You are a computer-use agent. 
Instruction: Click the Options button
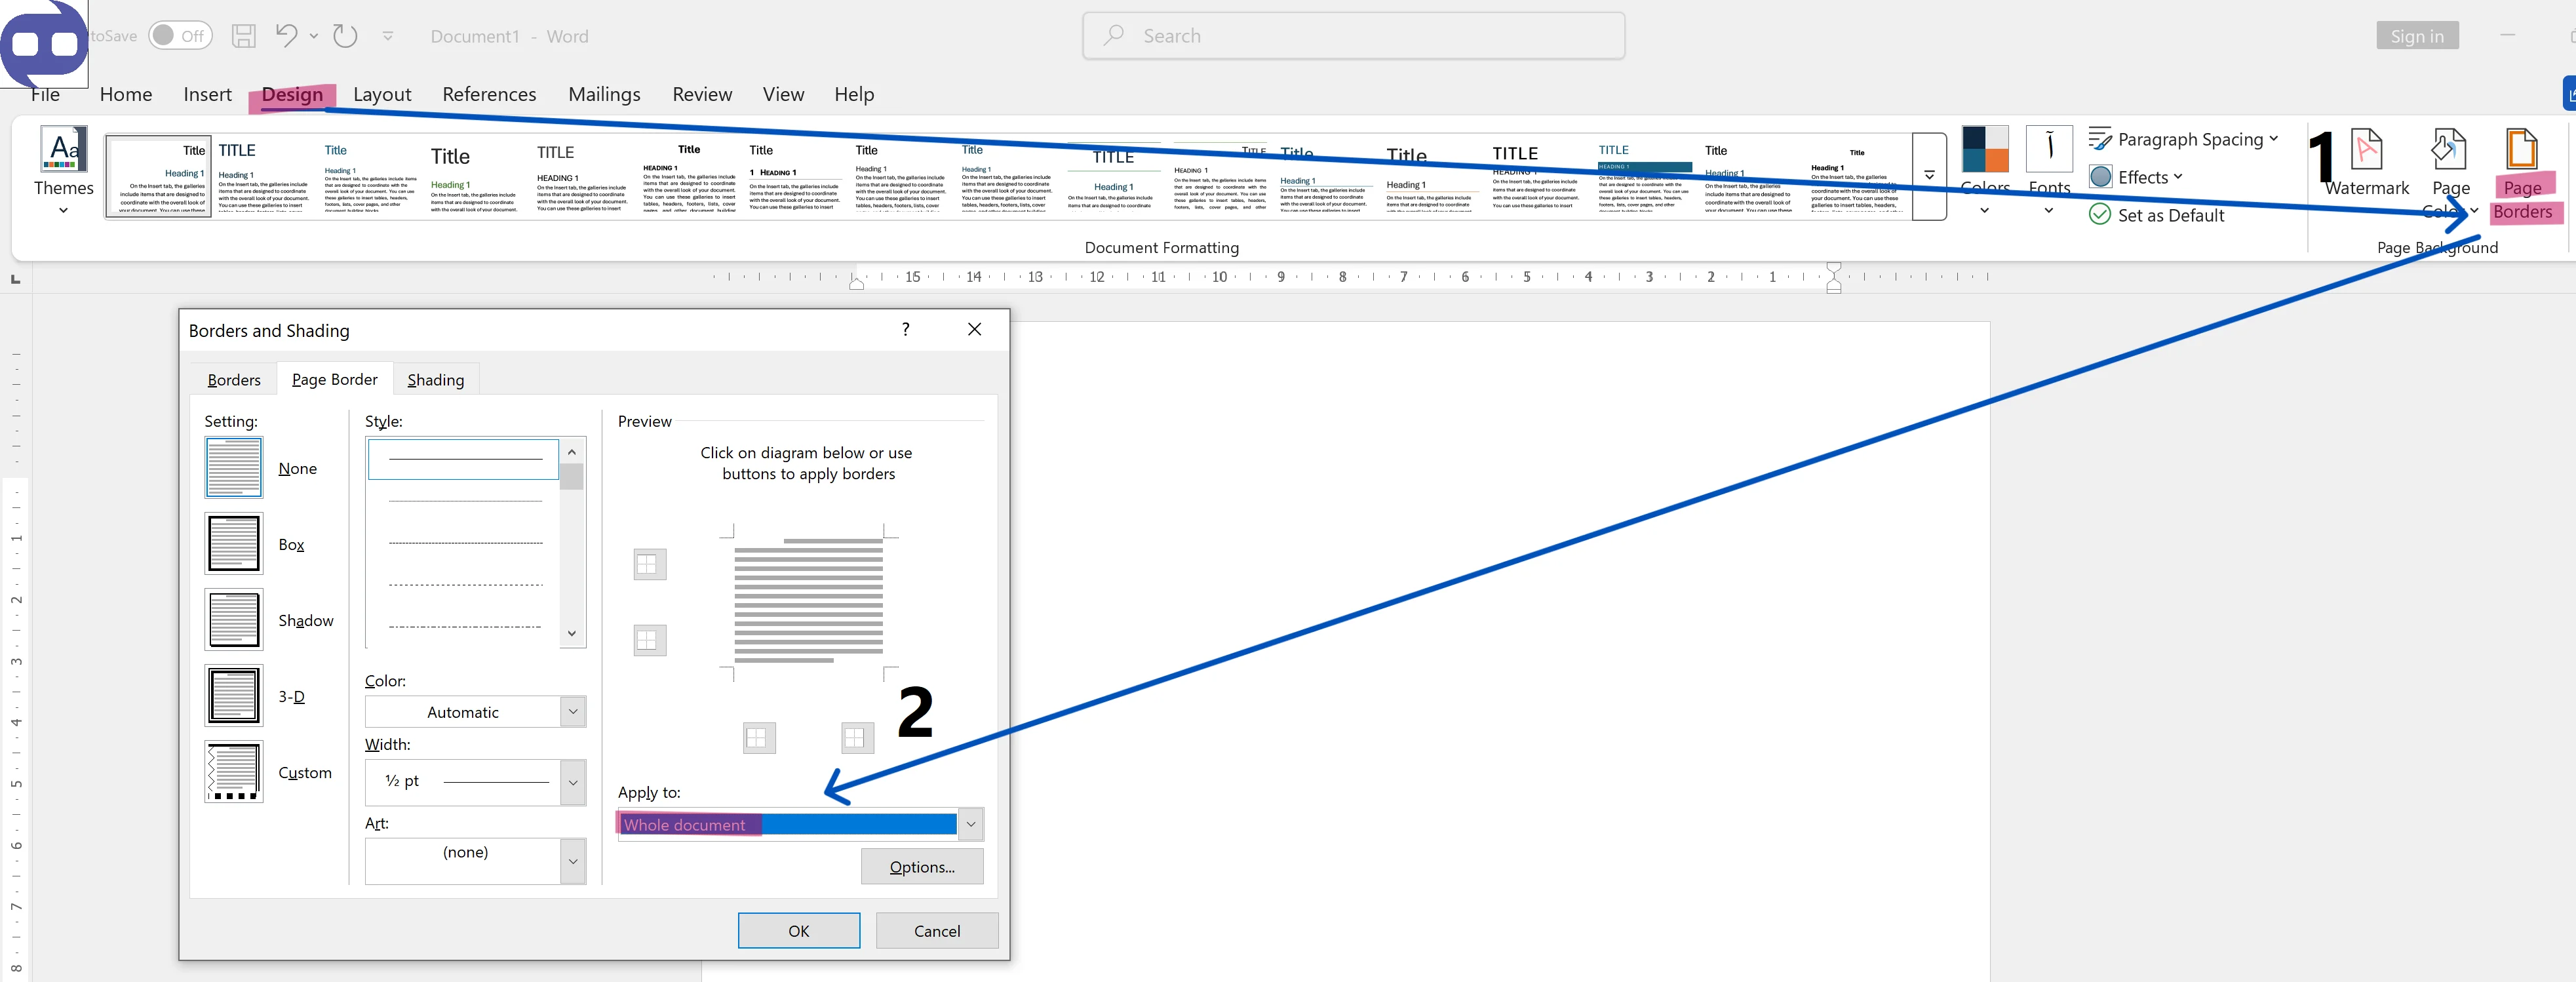pyautogui.click(x=922, y=867)
